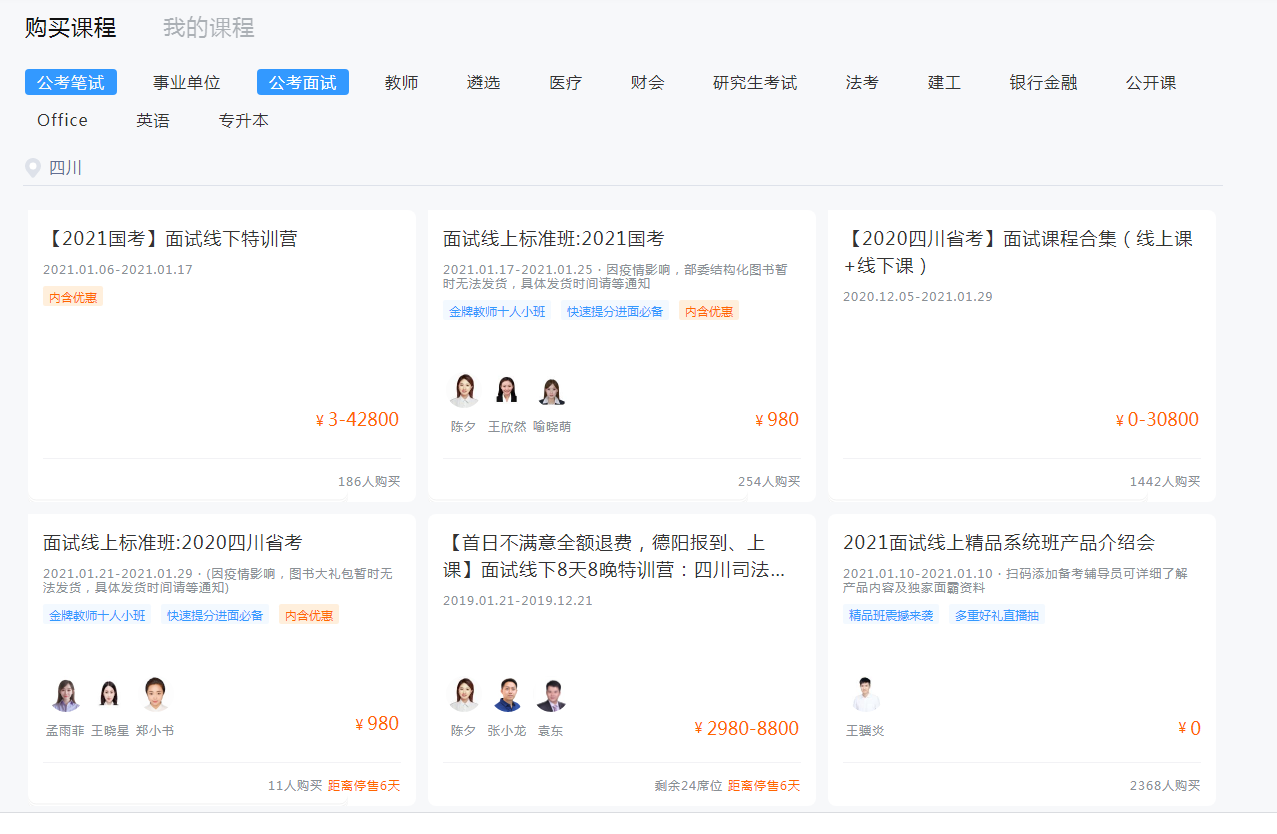Screen dimensions: 1277x834
Task: Switch to the 我的课程 tab
Action: click(x=208, y=28)
